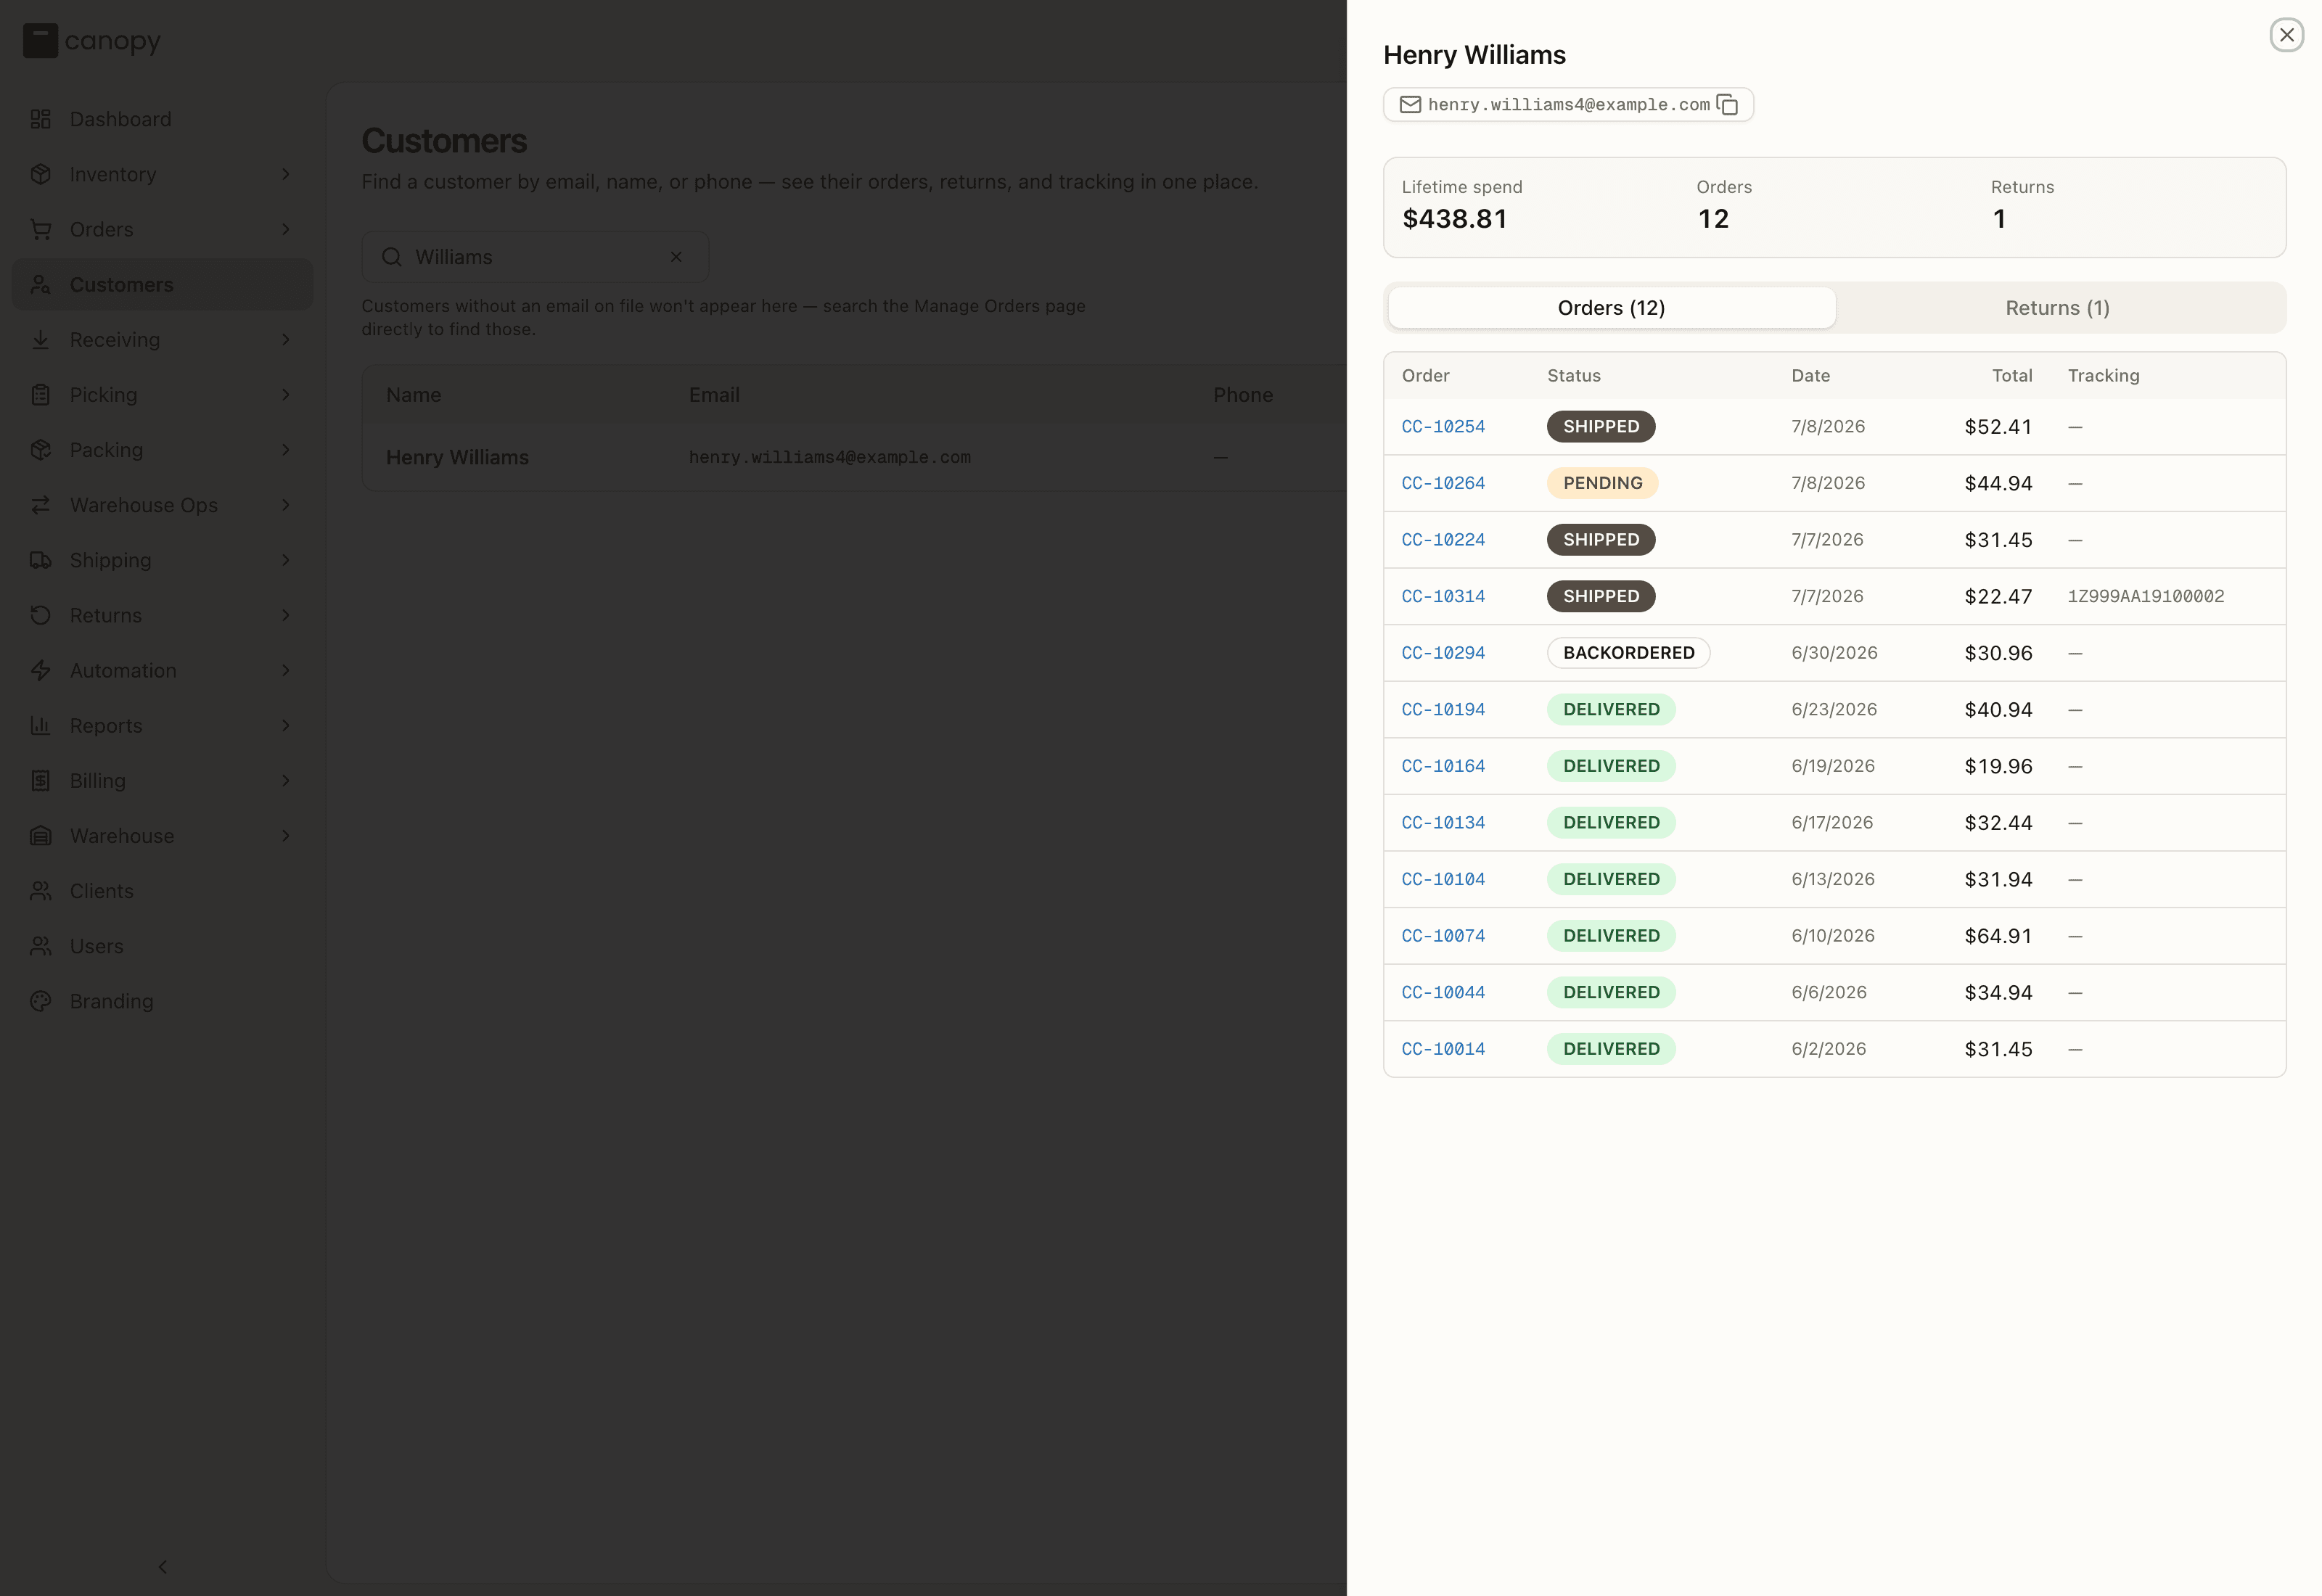Close the Henry Williams customer panel
Screen dimensions: 2322x1596
[x=2286, y=35]
